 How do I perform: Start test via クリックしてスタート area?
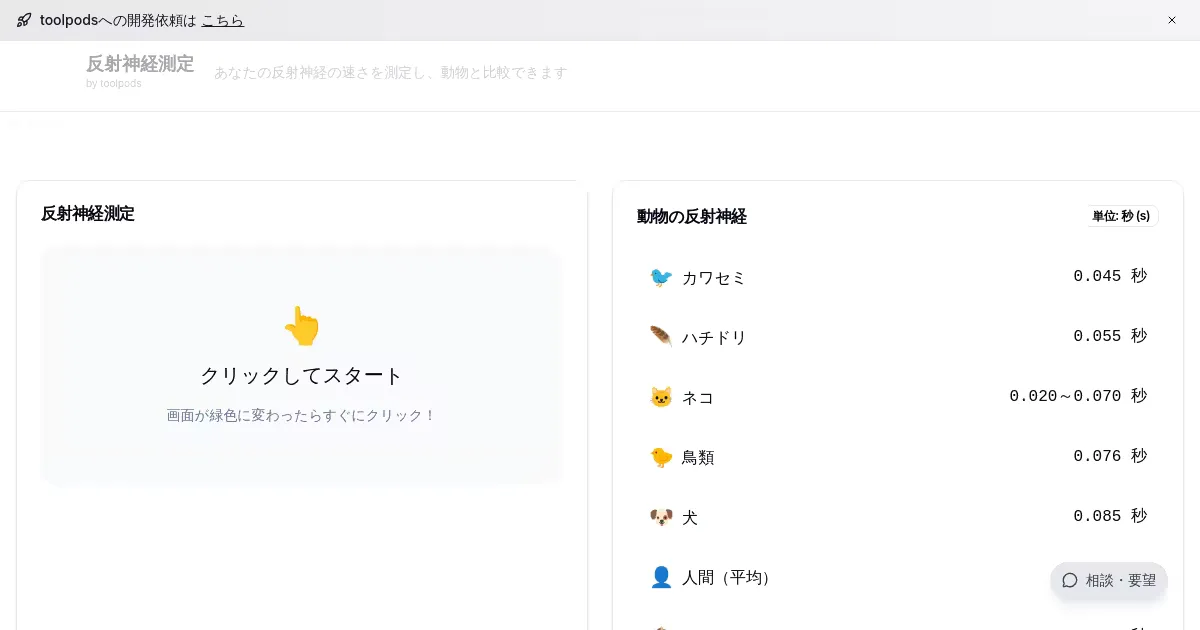click(x=301, y=376)
